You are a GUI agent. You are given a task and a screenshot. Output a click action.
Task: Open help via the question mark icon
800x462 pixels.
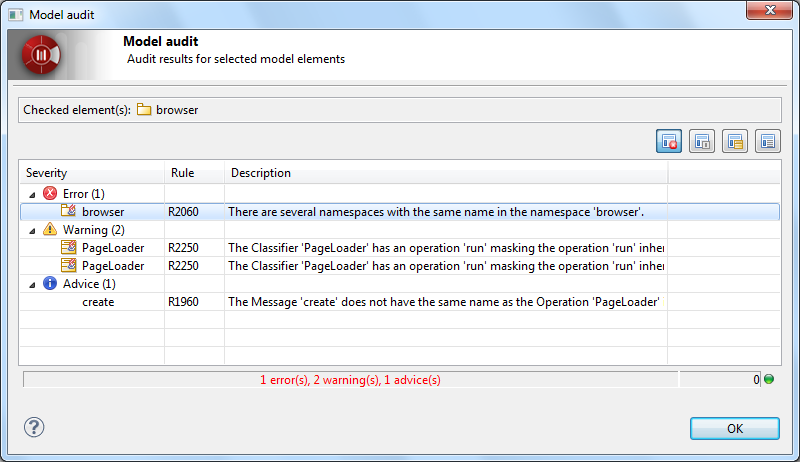(34, 428)
